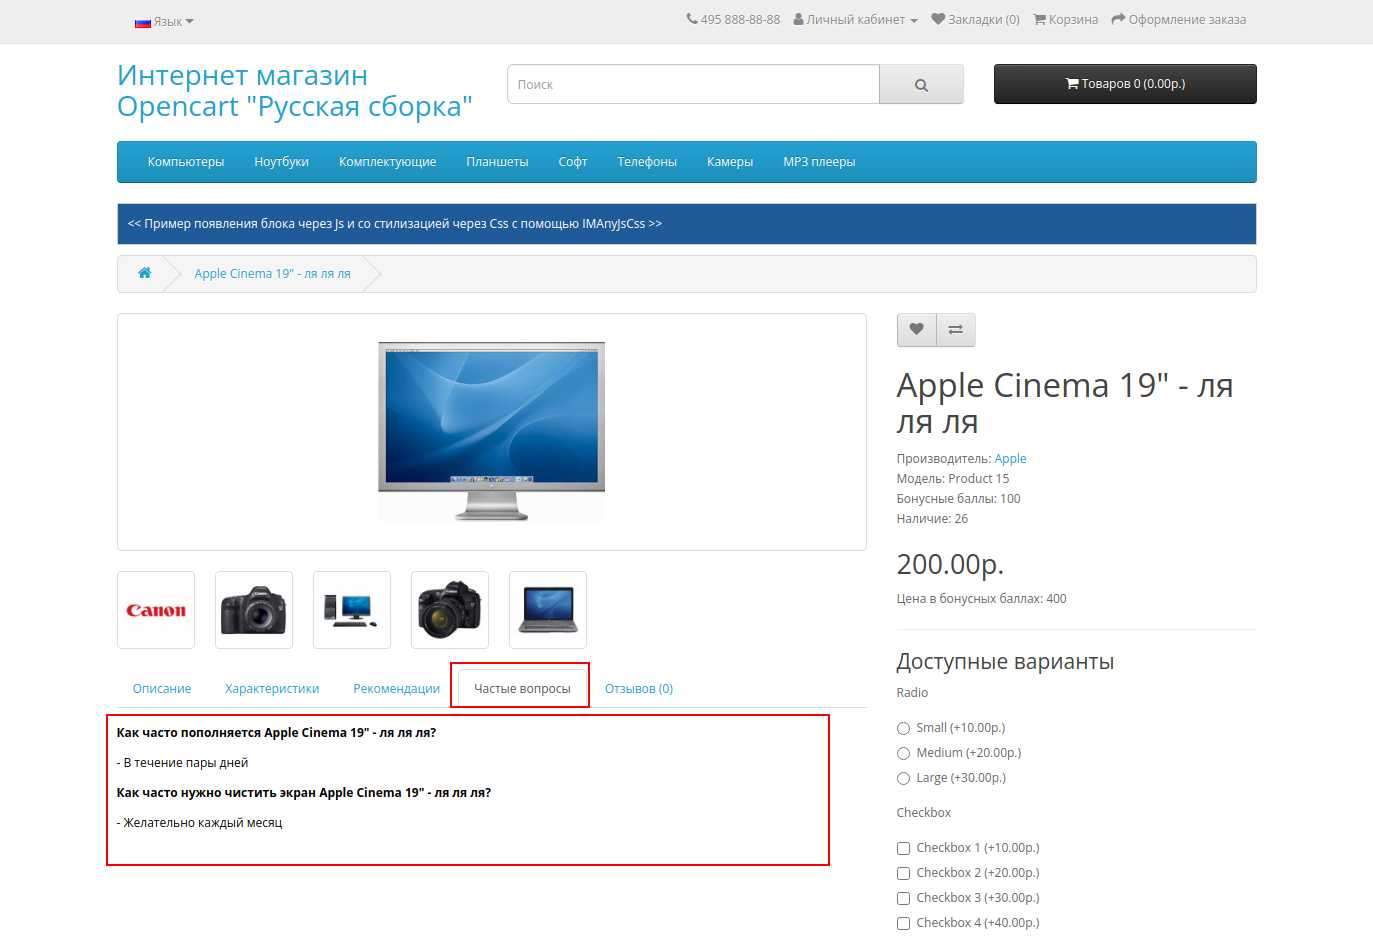Screen dimensions: 1373x936
Task: Switch to the Описание tab
Action: [x=162, y=688]
